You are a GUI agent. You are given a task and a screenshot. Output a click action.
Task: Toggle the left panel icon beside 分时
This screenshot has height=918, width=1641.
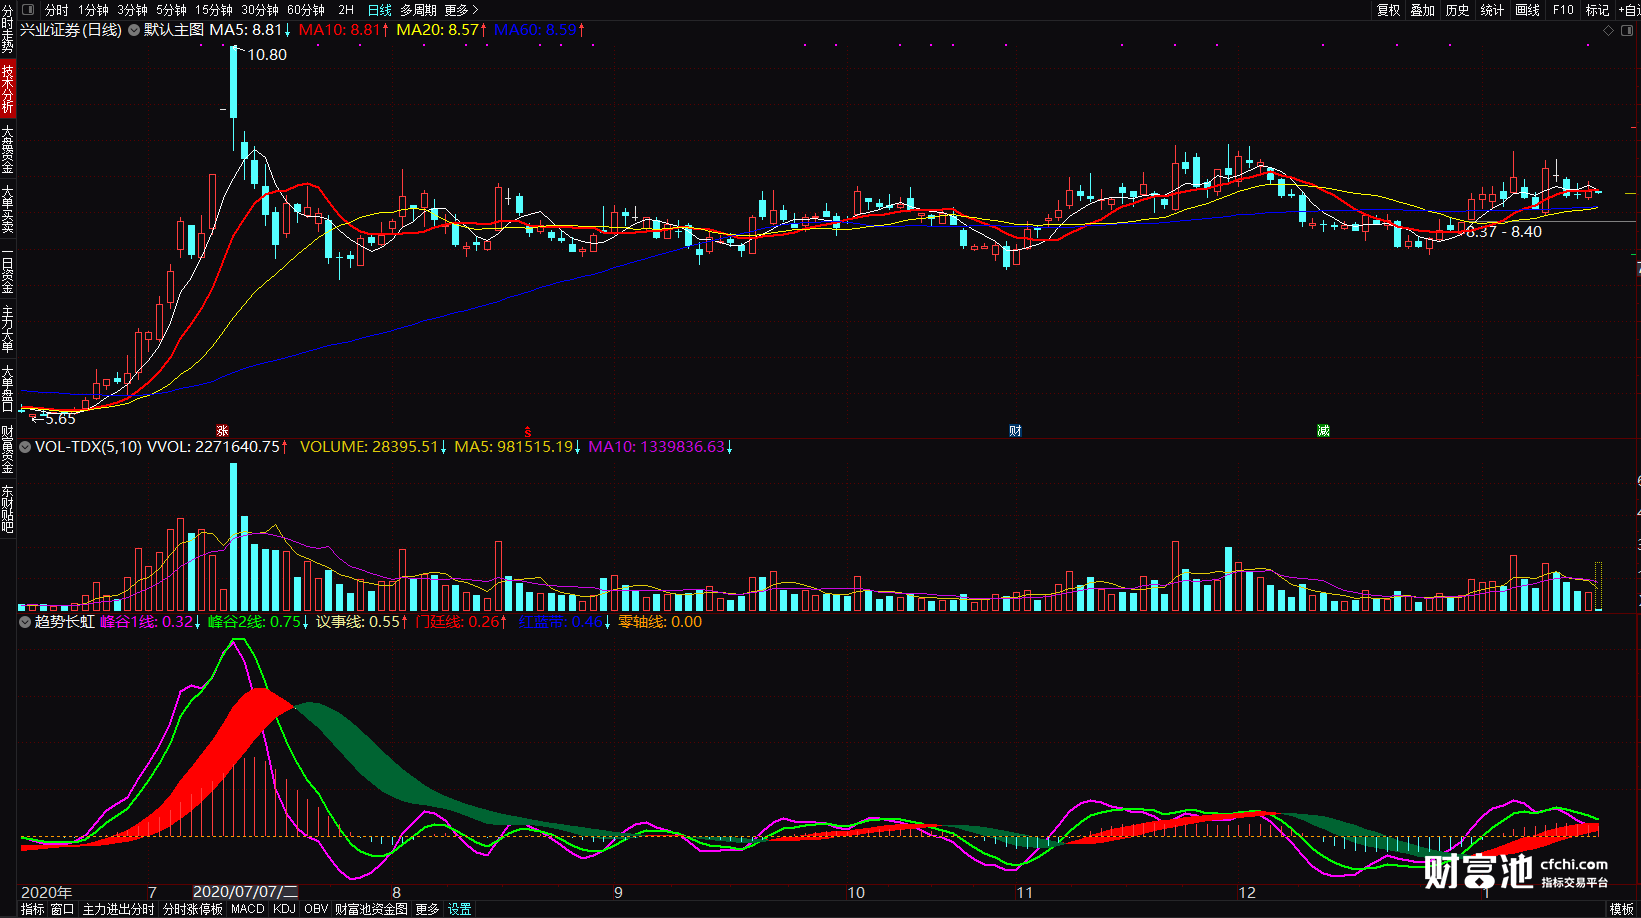click(x=28, y=10)
